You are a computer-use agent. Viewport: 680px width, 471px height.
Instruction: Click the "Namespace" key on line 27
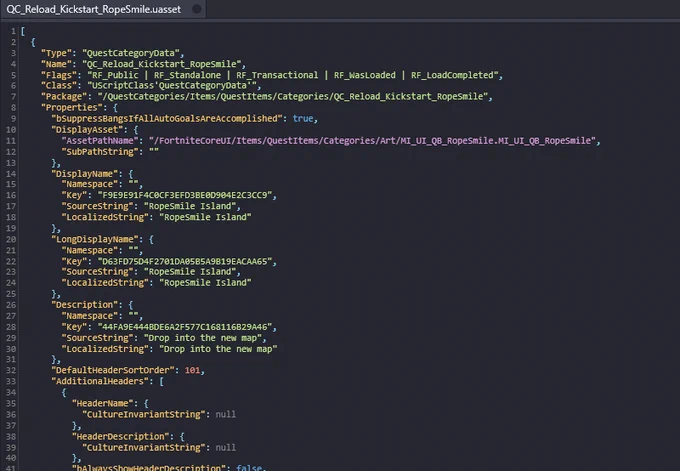[x=90, y=316]
